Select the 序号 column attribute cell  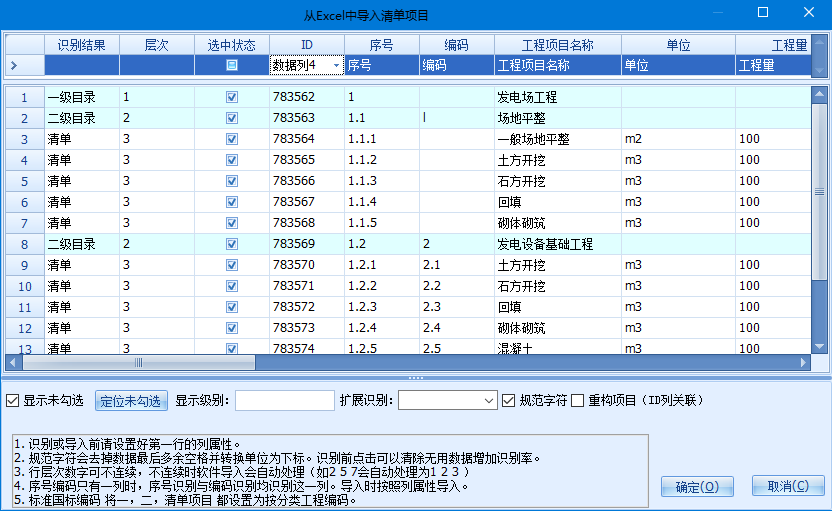382,65
